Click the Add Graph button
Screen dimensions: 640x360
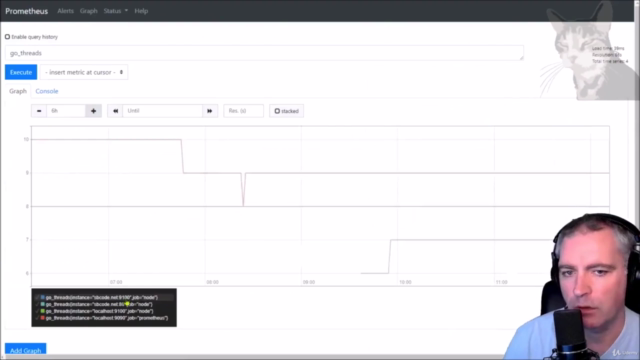tap(25, 350)
